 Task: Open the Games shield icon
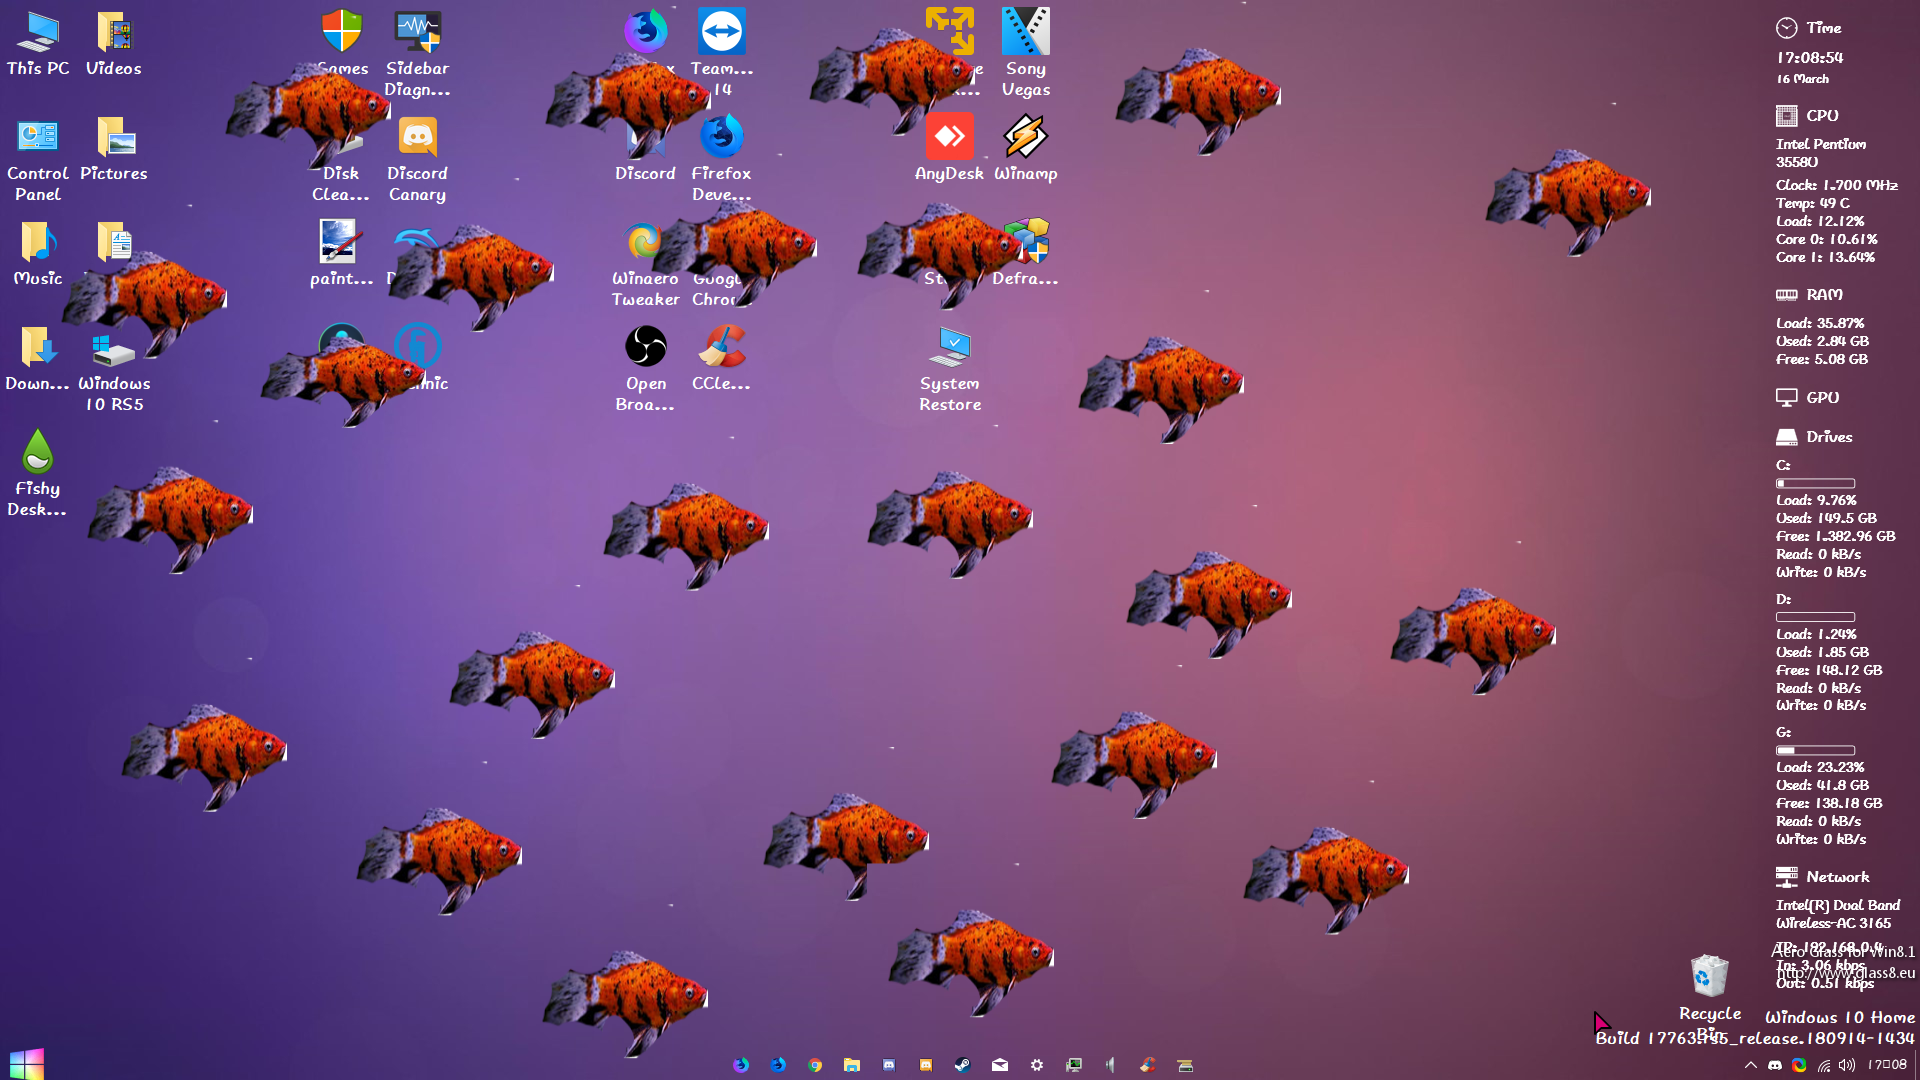342,44
